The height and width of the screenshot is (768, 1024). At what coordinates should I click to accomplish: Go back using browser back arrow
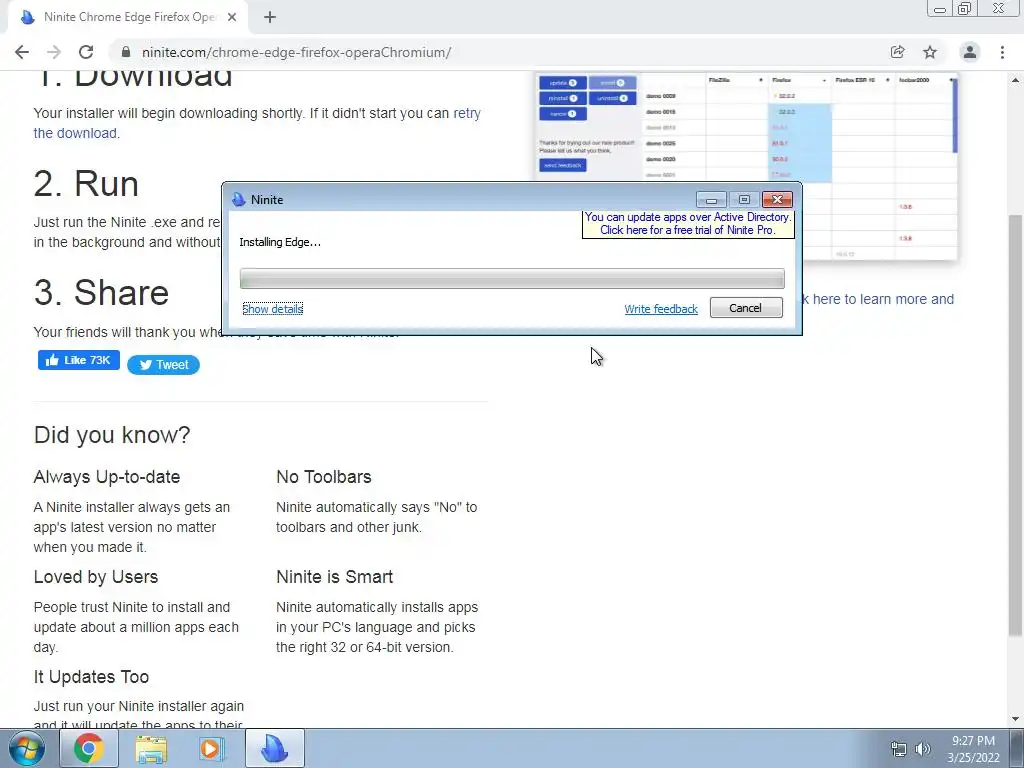(22, 52)
